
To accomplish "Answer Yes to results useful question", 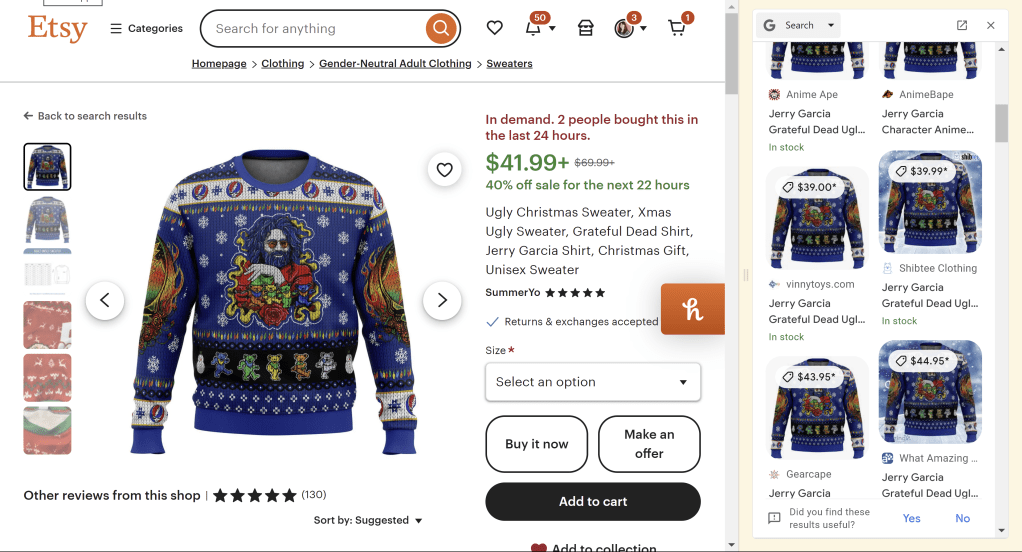I will click(x=911, y=518).
